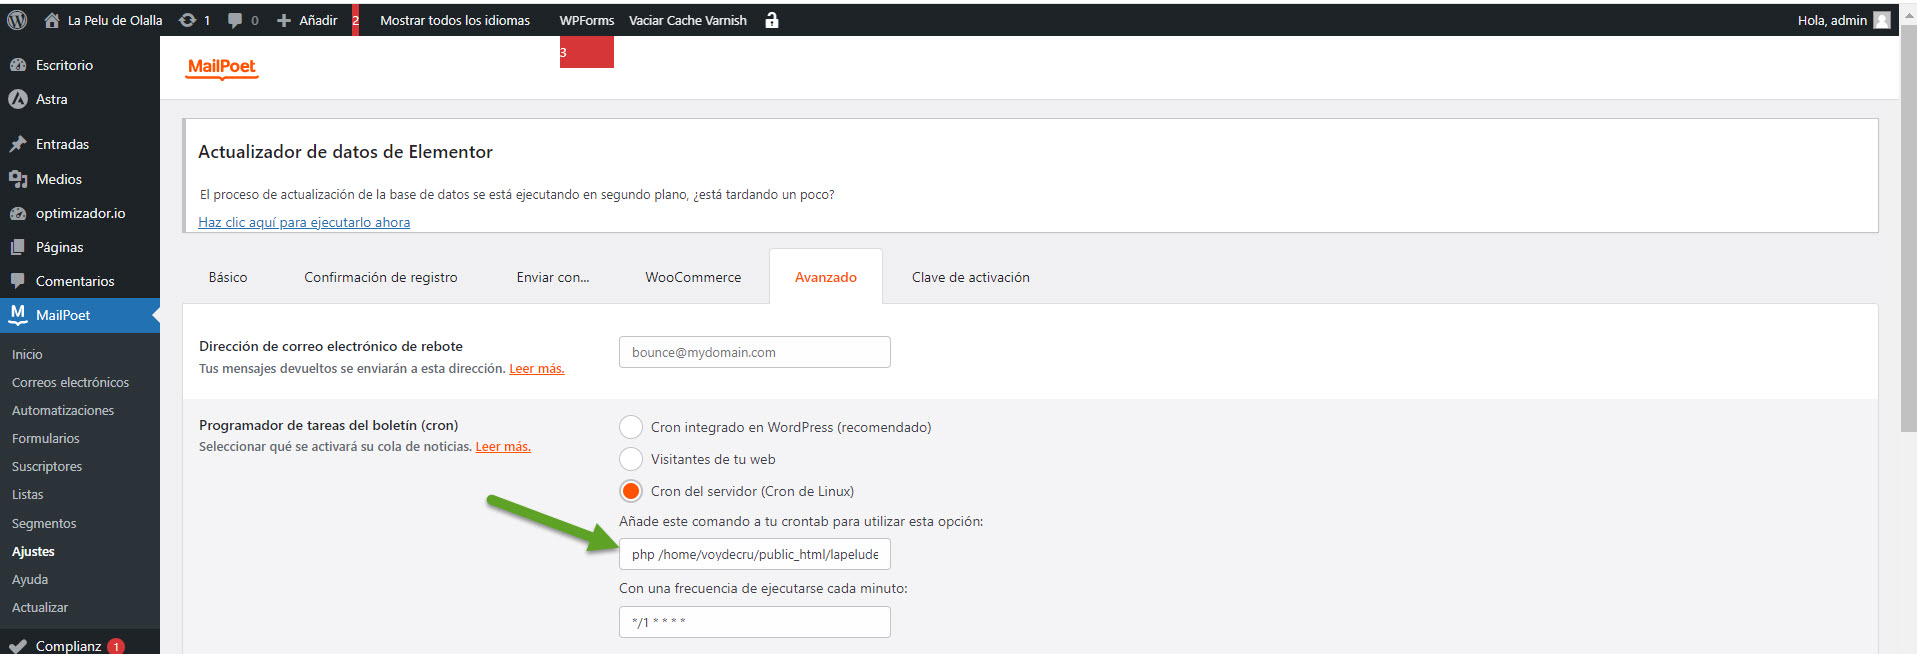Screen dimensions: 1917x654
Task: Open optimizador.io in the sidebar
Action: (x=80, y=213)
